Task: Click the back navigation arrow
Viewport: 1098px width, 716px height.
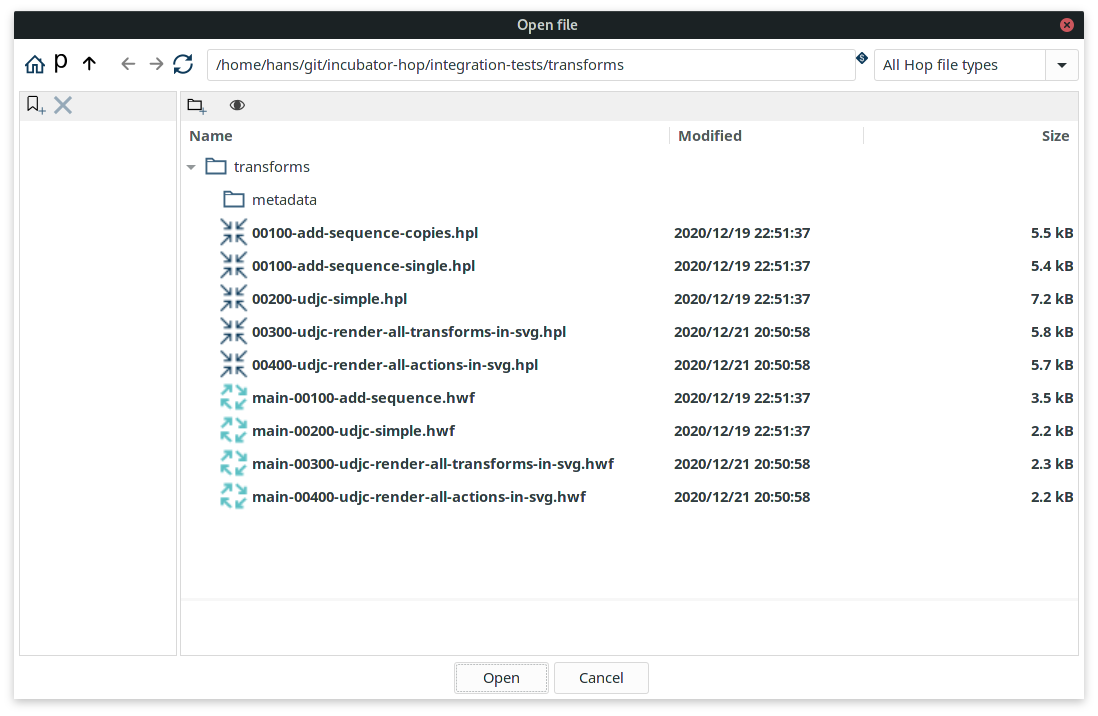Action: click(x=128, y=63)
